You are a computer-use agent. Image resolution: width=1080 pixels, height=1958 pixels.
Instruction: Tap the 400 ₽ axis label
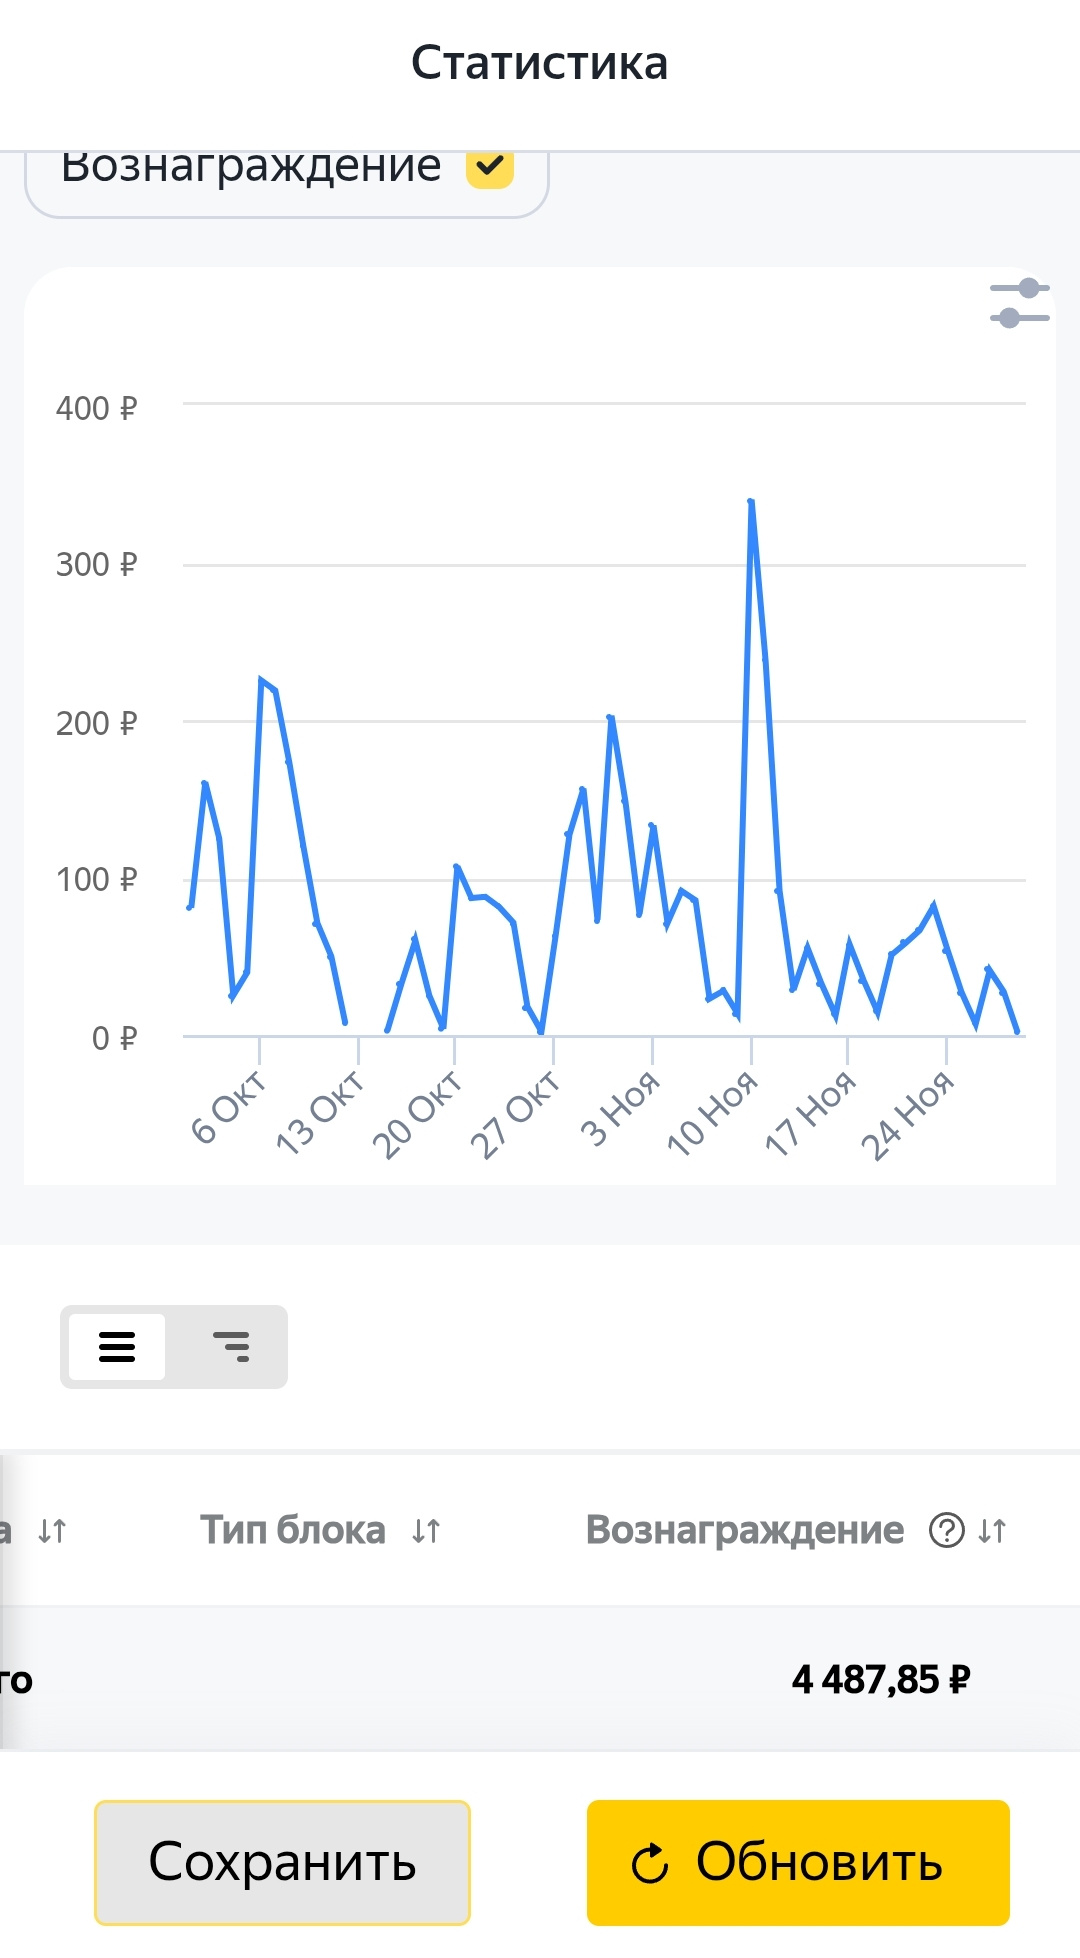pos(96,408)
